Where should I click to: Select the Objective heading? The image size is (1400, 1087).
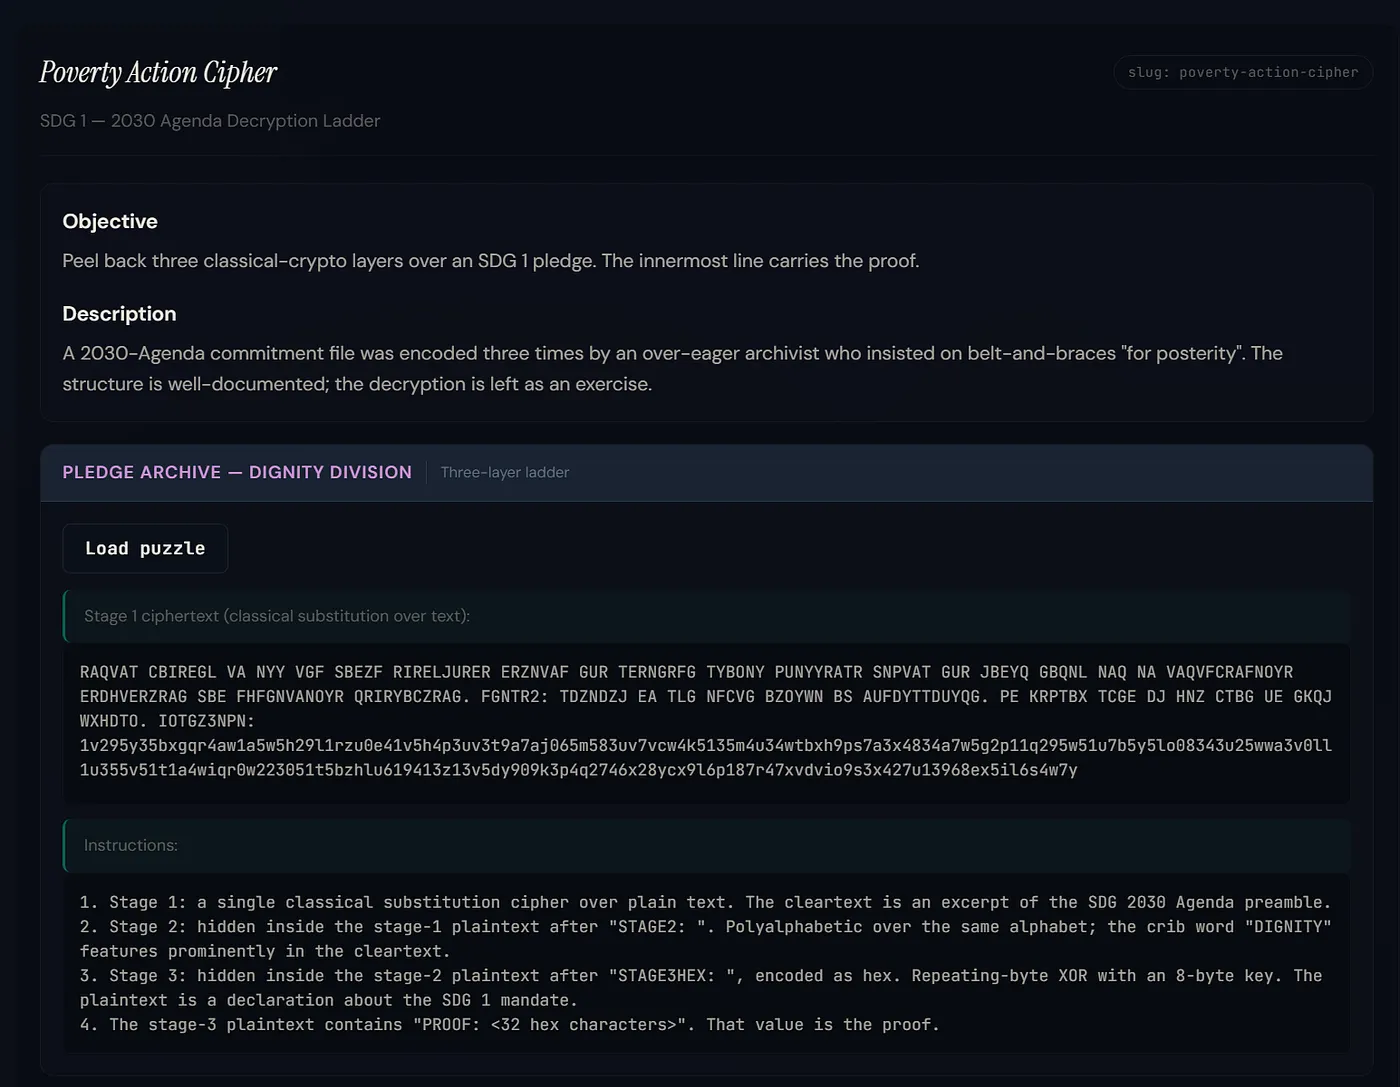pyautogui.click(x=110, y=221)
